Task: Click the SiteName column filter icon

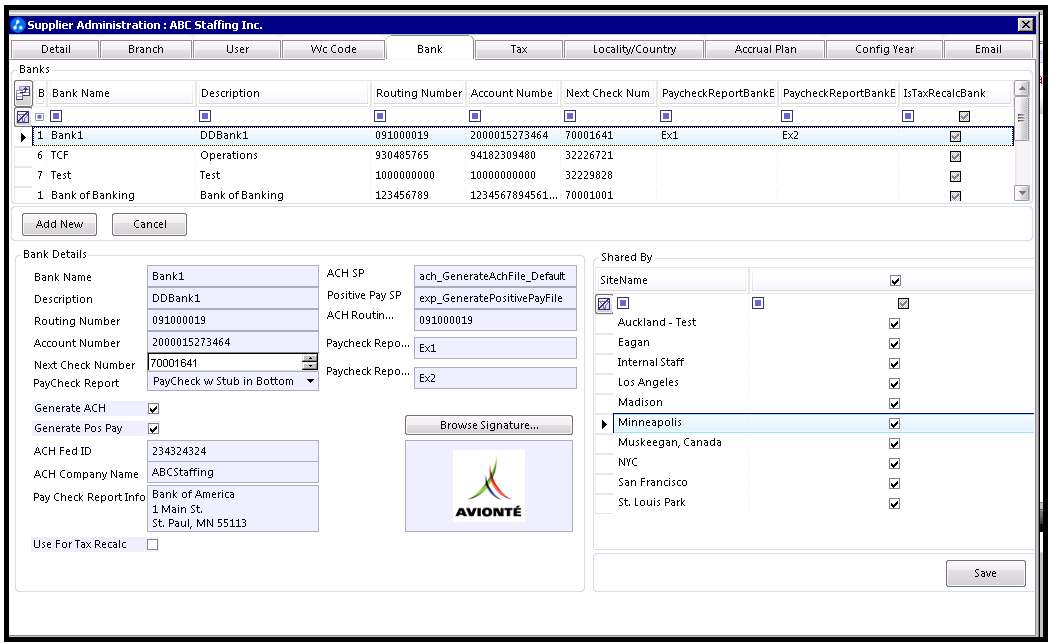Action: (x=623, y=303)
